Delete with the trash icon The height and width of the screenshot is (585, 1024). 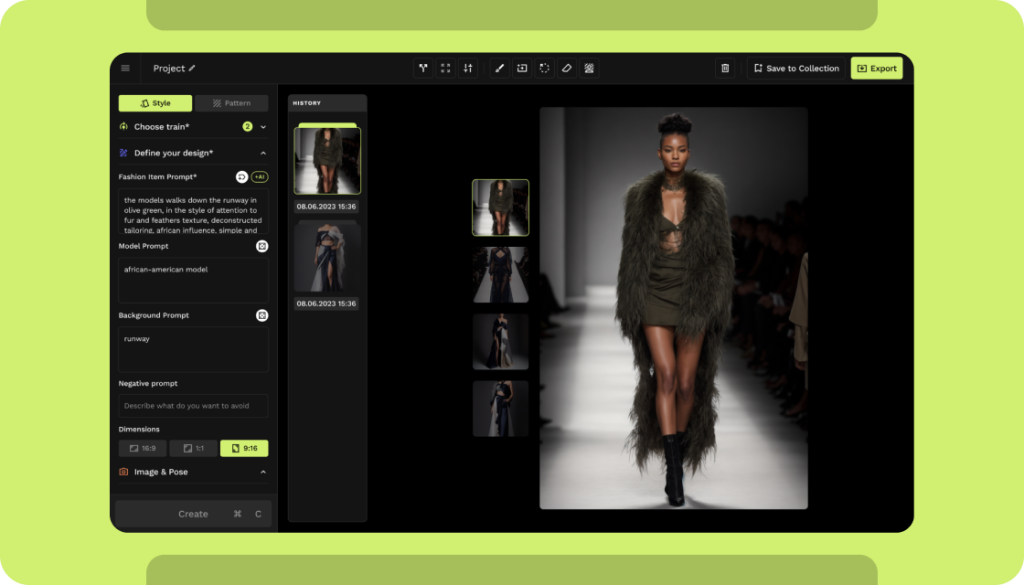click(x=725, y=68)
